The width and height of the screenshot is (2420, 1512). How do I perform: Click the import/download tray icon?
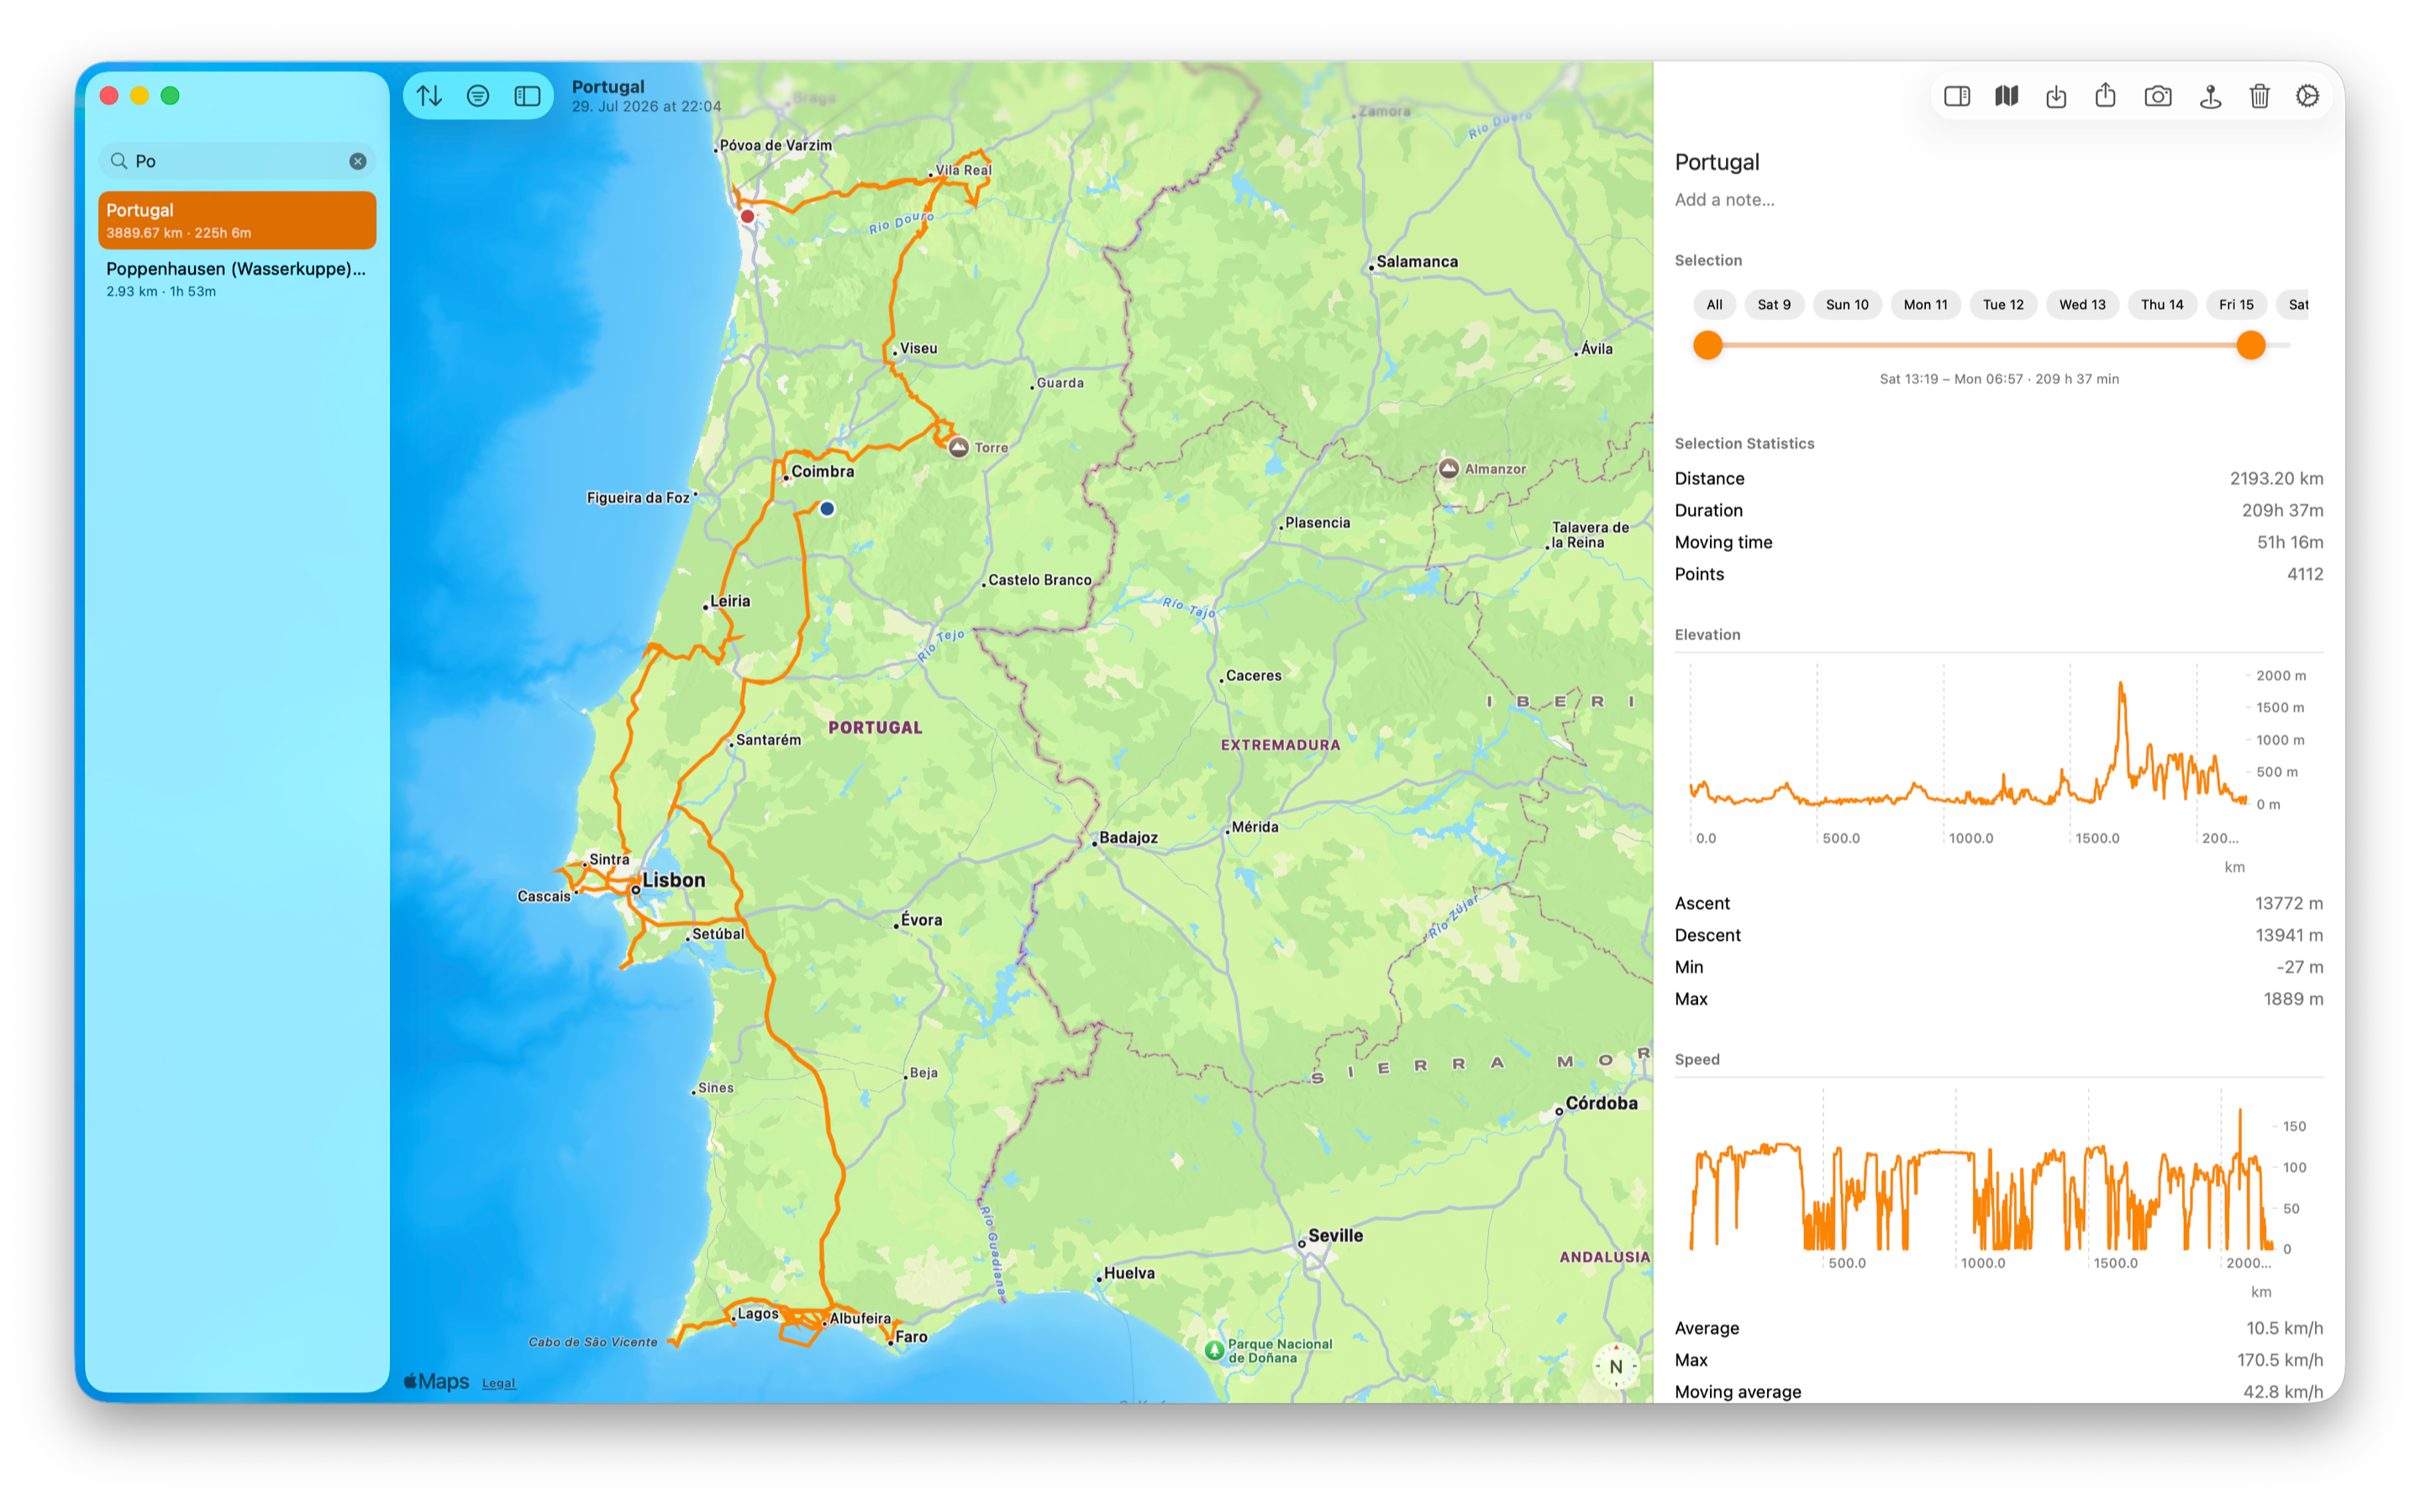coord(2056,96)
